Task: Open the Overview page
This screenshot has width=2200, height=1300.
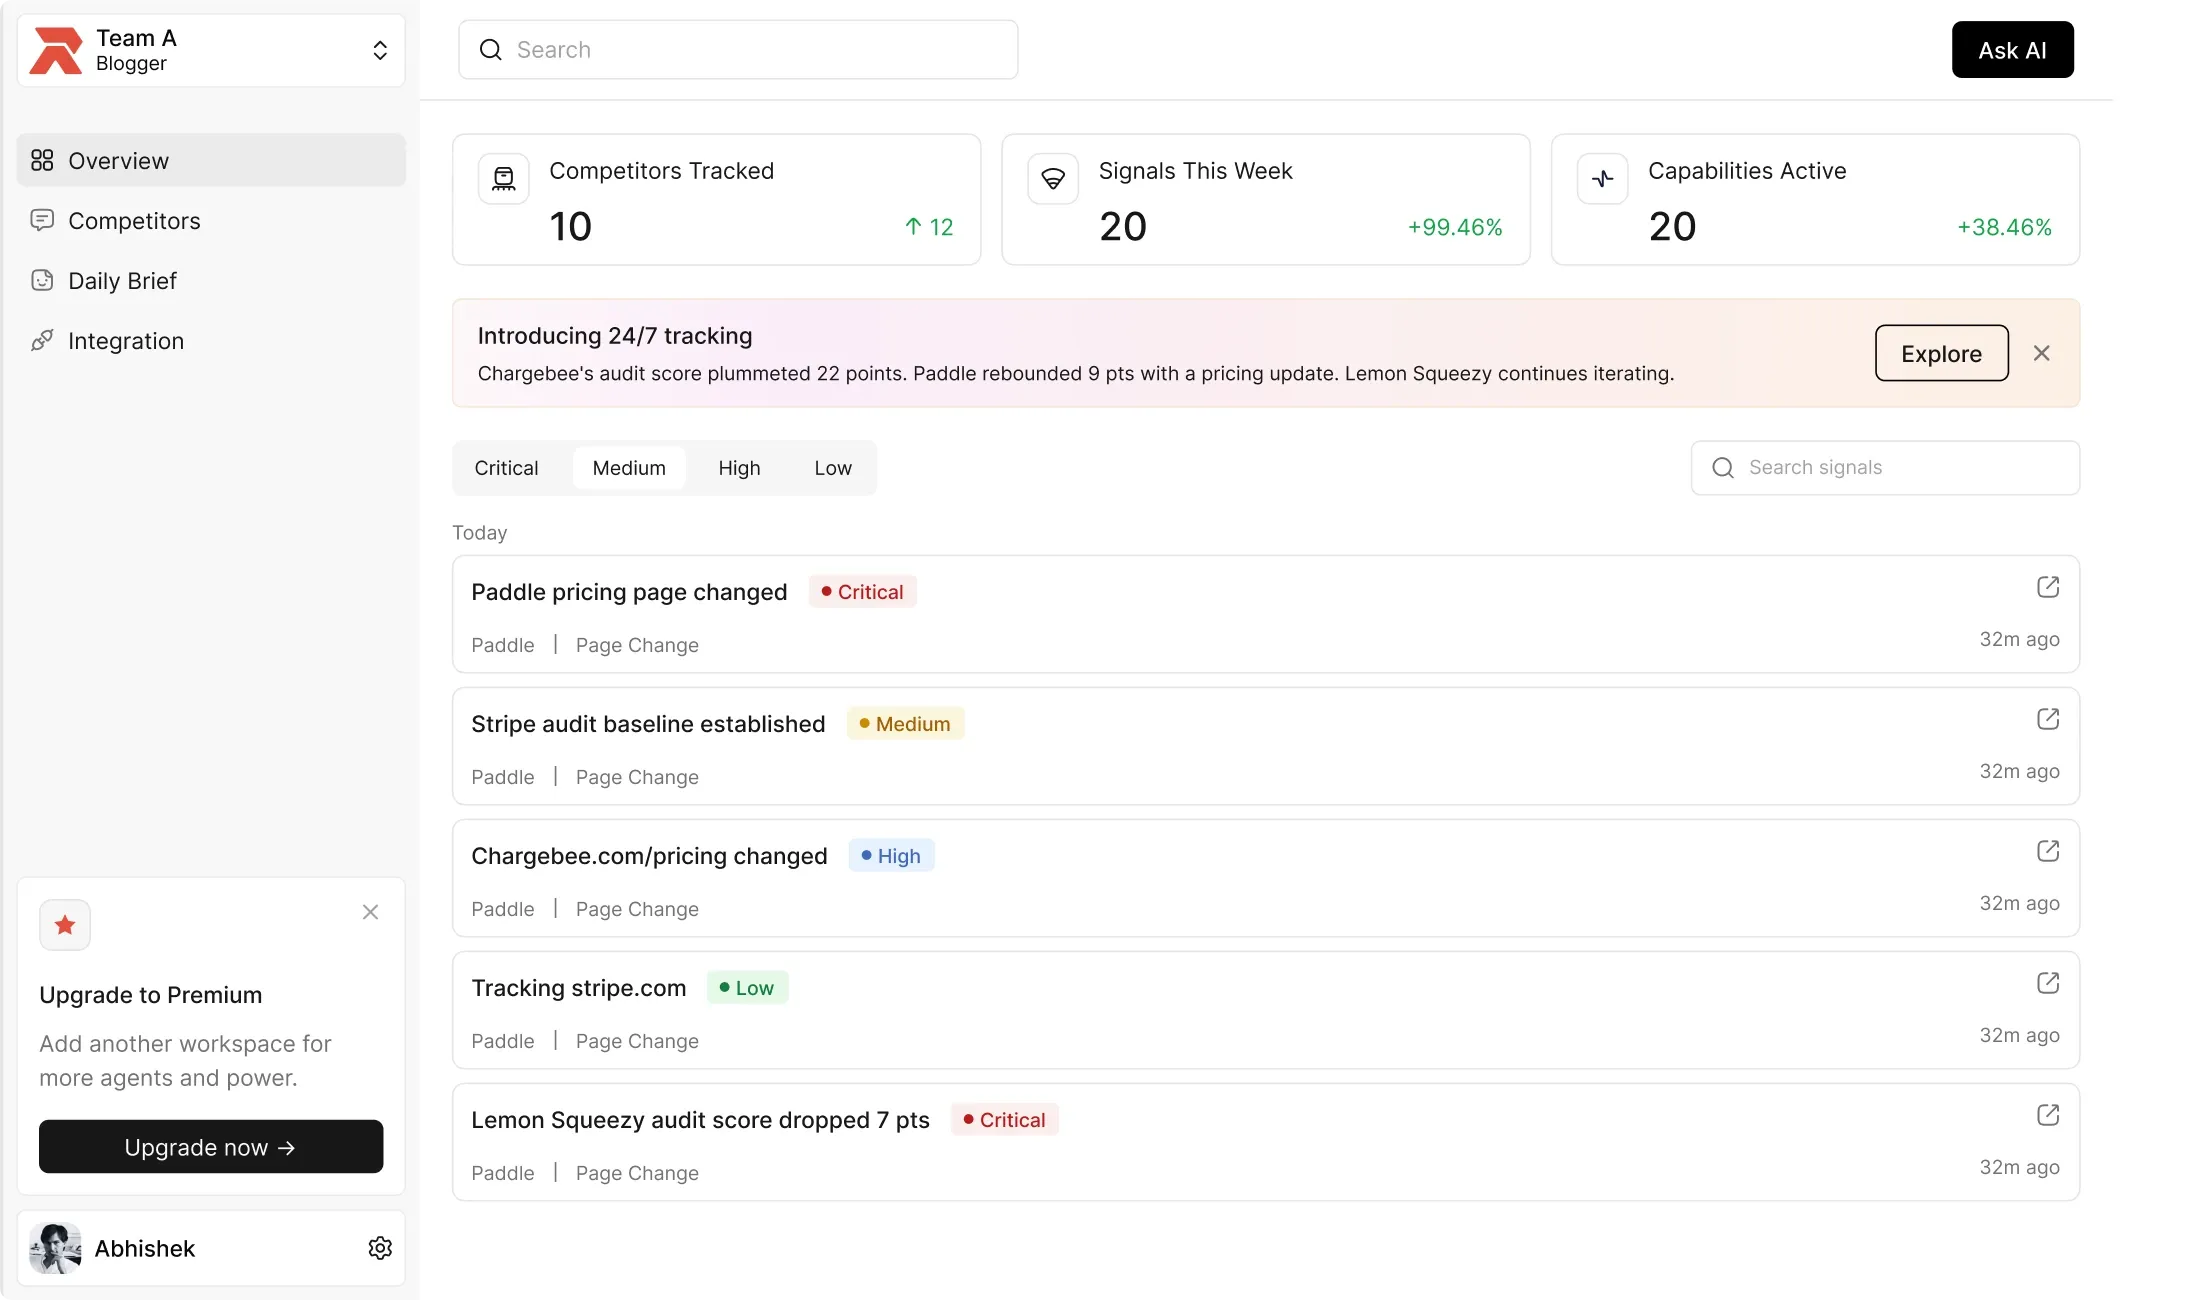Action: tap(211, 160)
